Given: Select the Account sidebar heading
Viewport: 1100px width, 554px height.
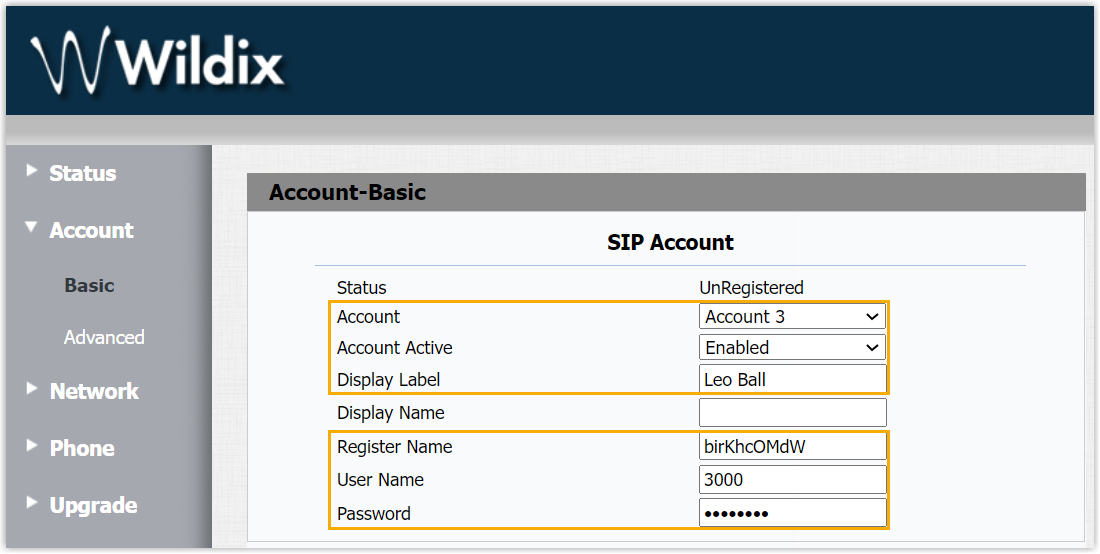Looking at the screenshot, I should pos(91,231).
